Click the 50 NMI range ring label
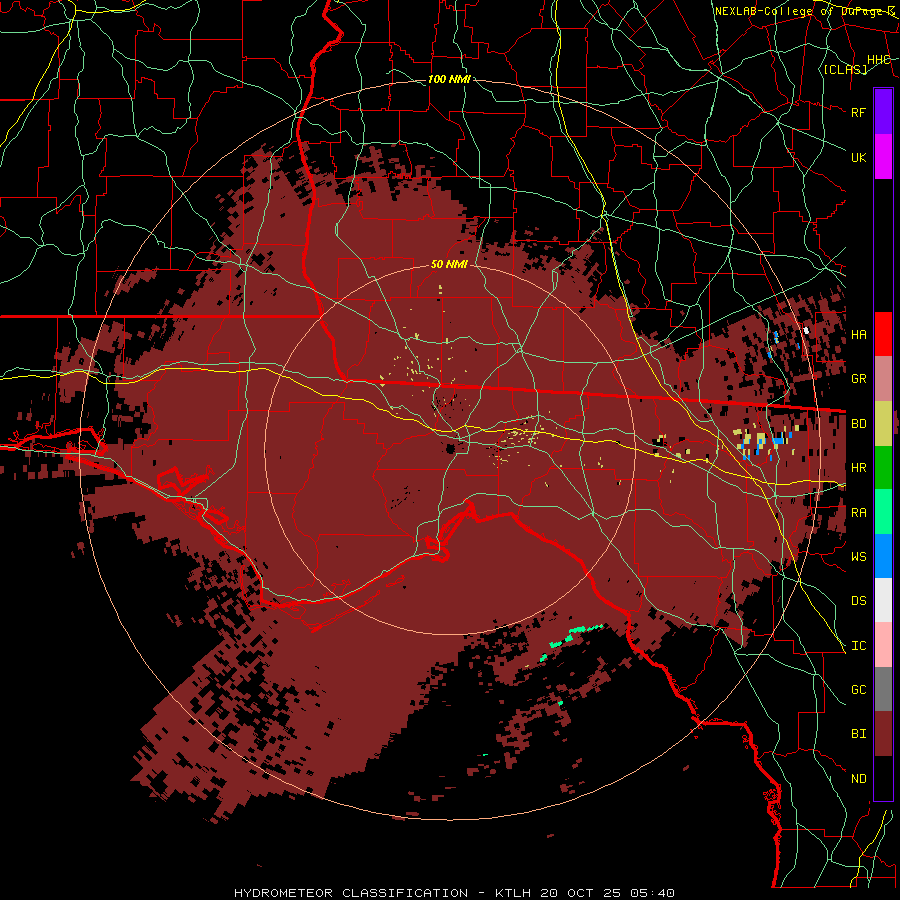This screenshot has width=900, height=900. [449, 264]
